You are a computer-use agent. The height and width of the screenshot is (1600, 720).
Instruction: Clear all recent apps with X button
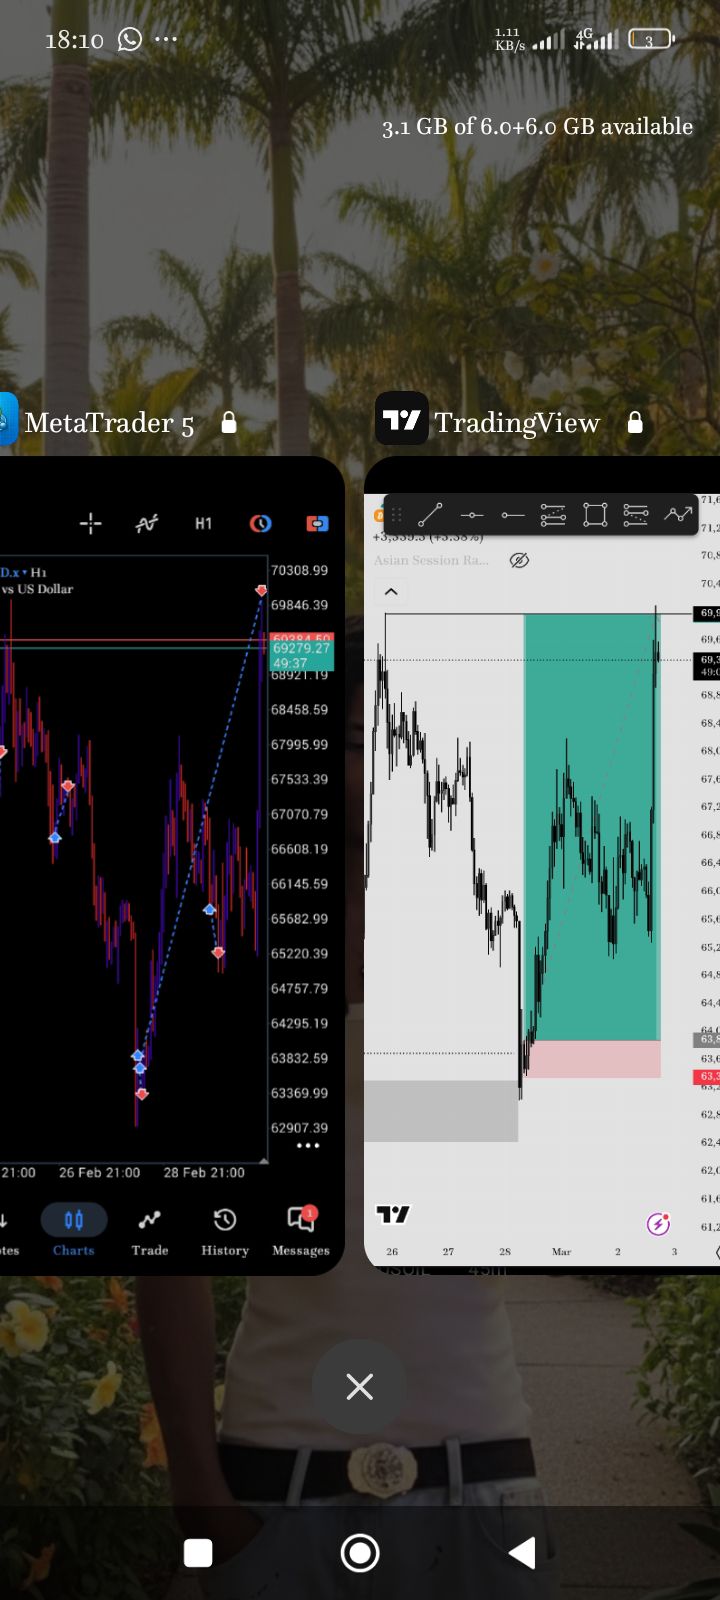[x=359, y=1387]
